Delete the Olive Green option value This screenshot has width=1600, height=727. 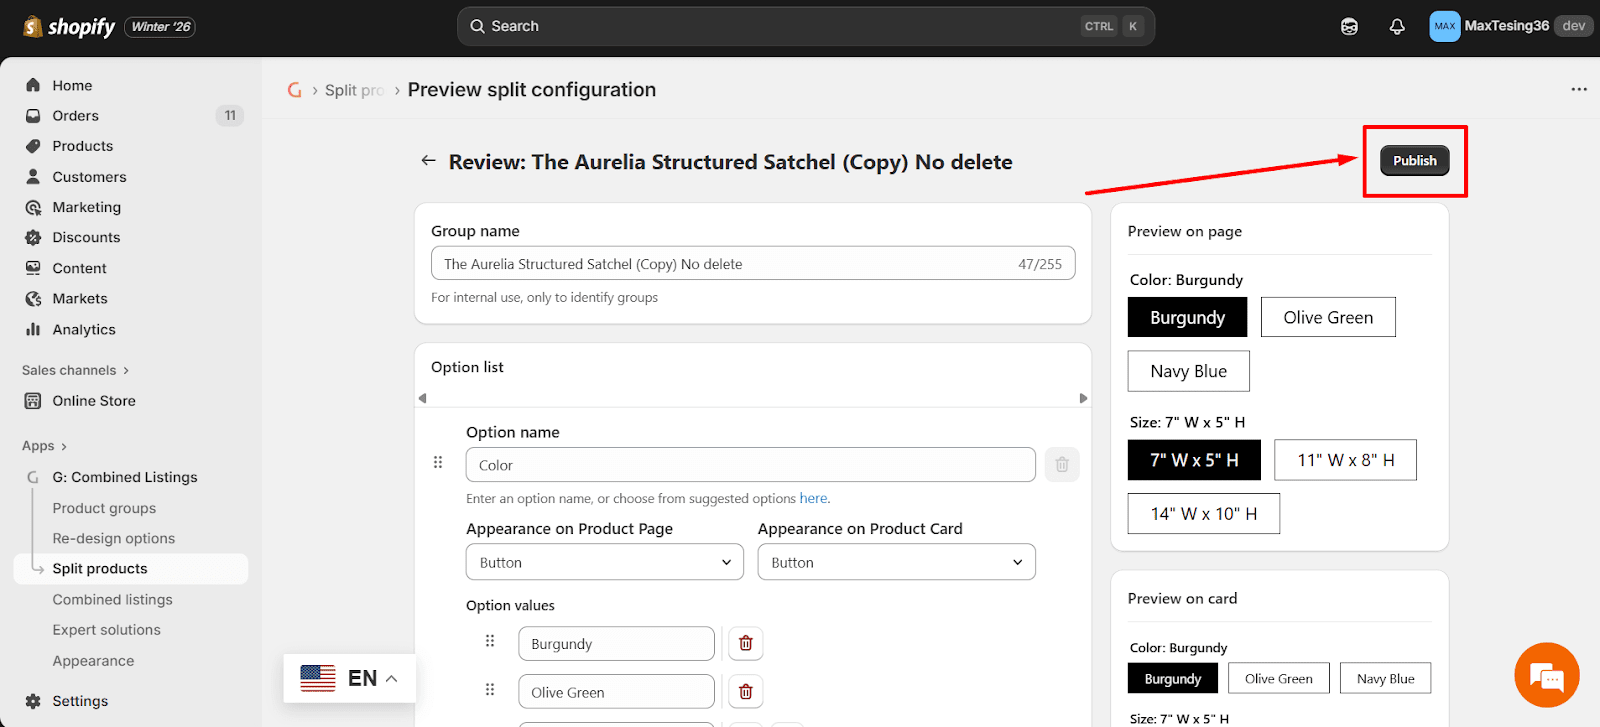(x=745, y=691)
